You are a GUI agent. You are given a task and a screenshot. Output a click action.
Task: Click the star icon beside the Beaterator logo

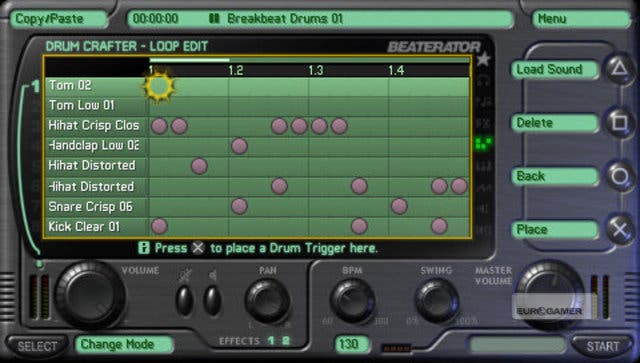483,60
